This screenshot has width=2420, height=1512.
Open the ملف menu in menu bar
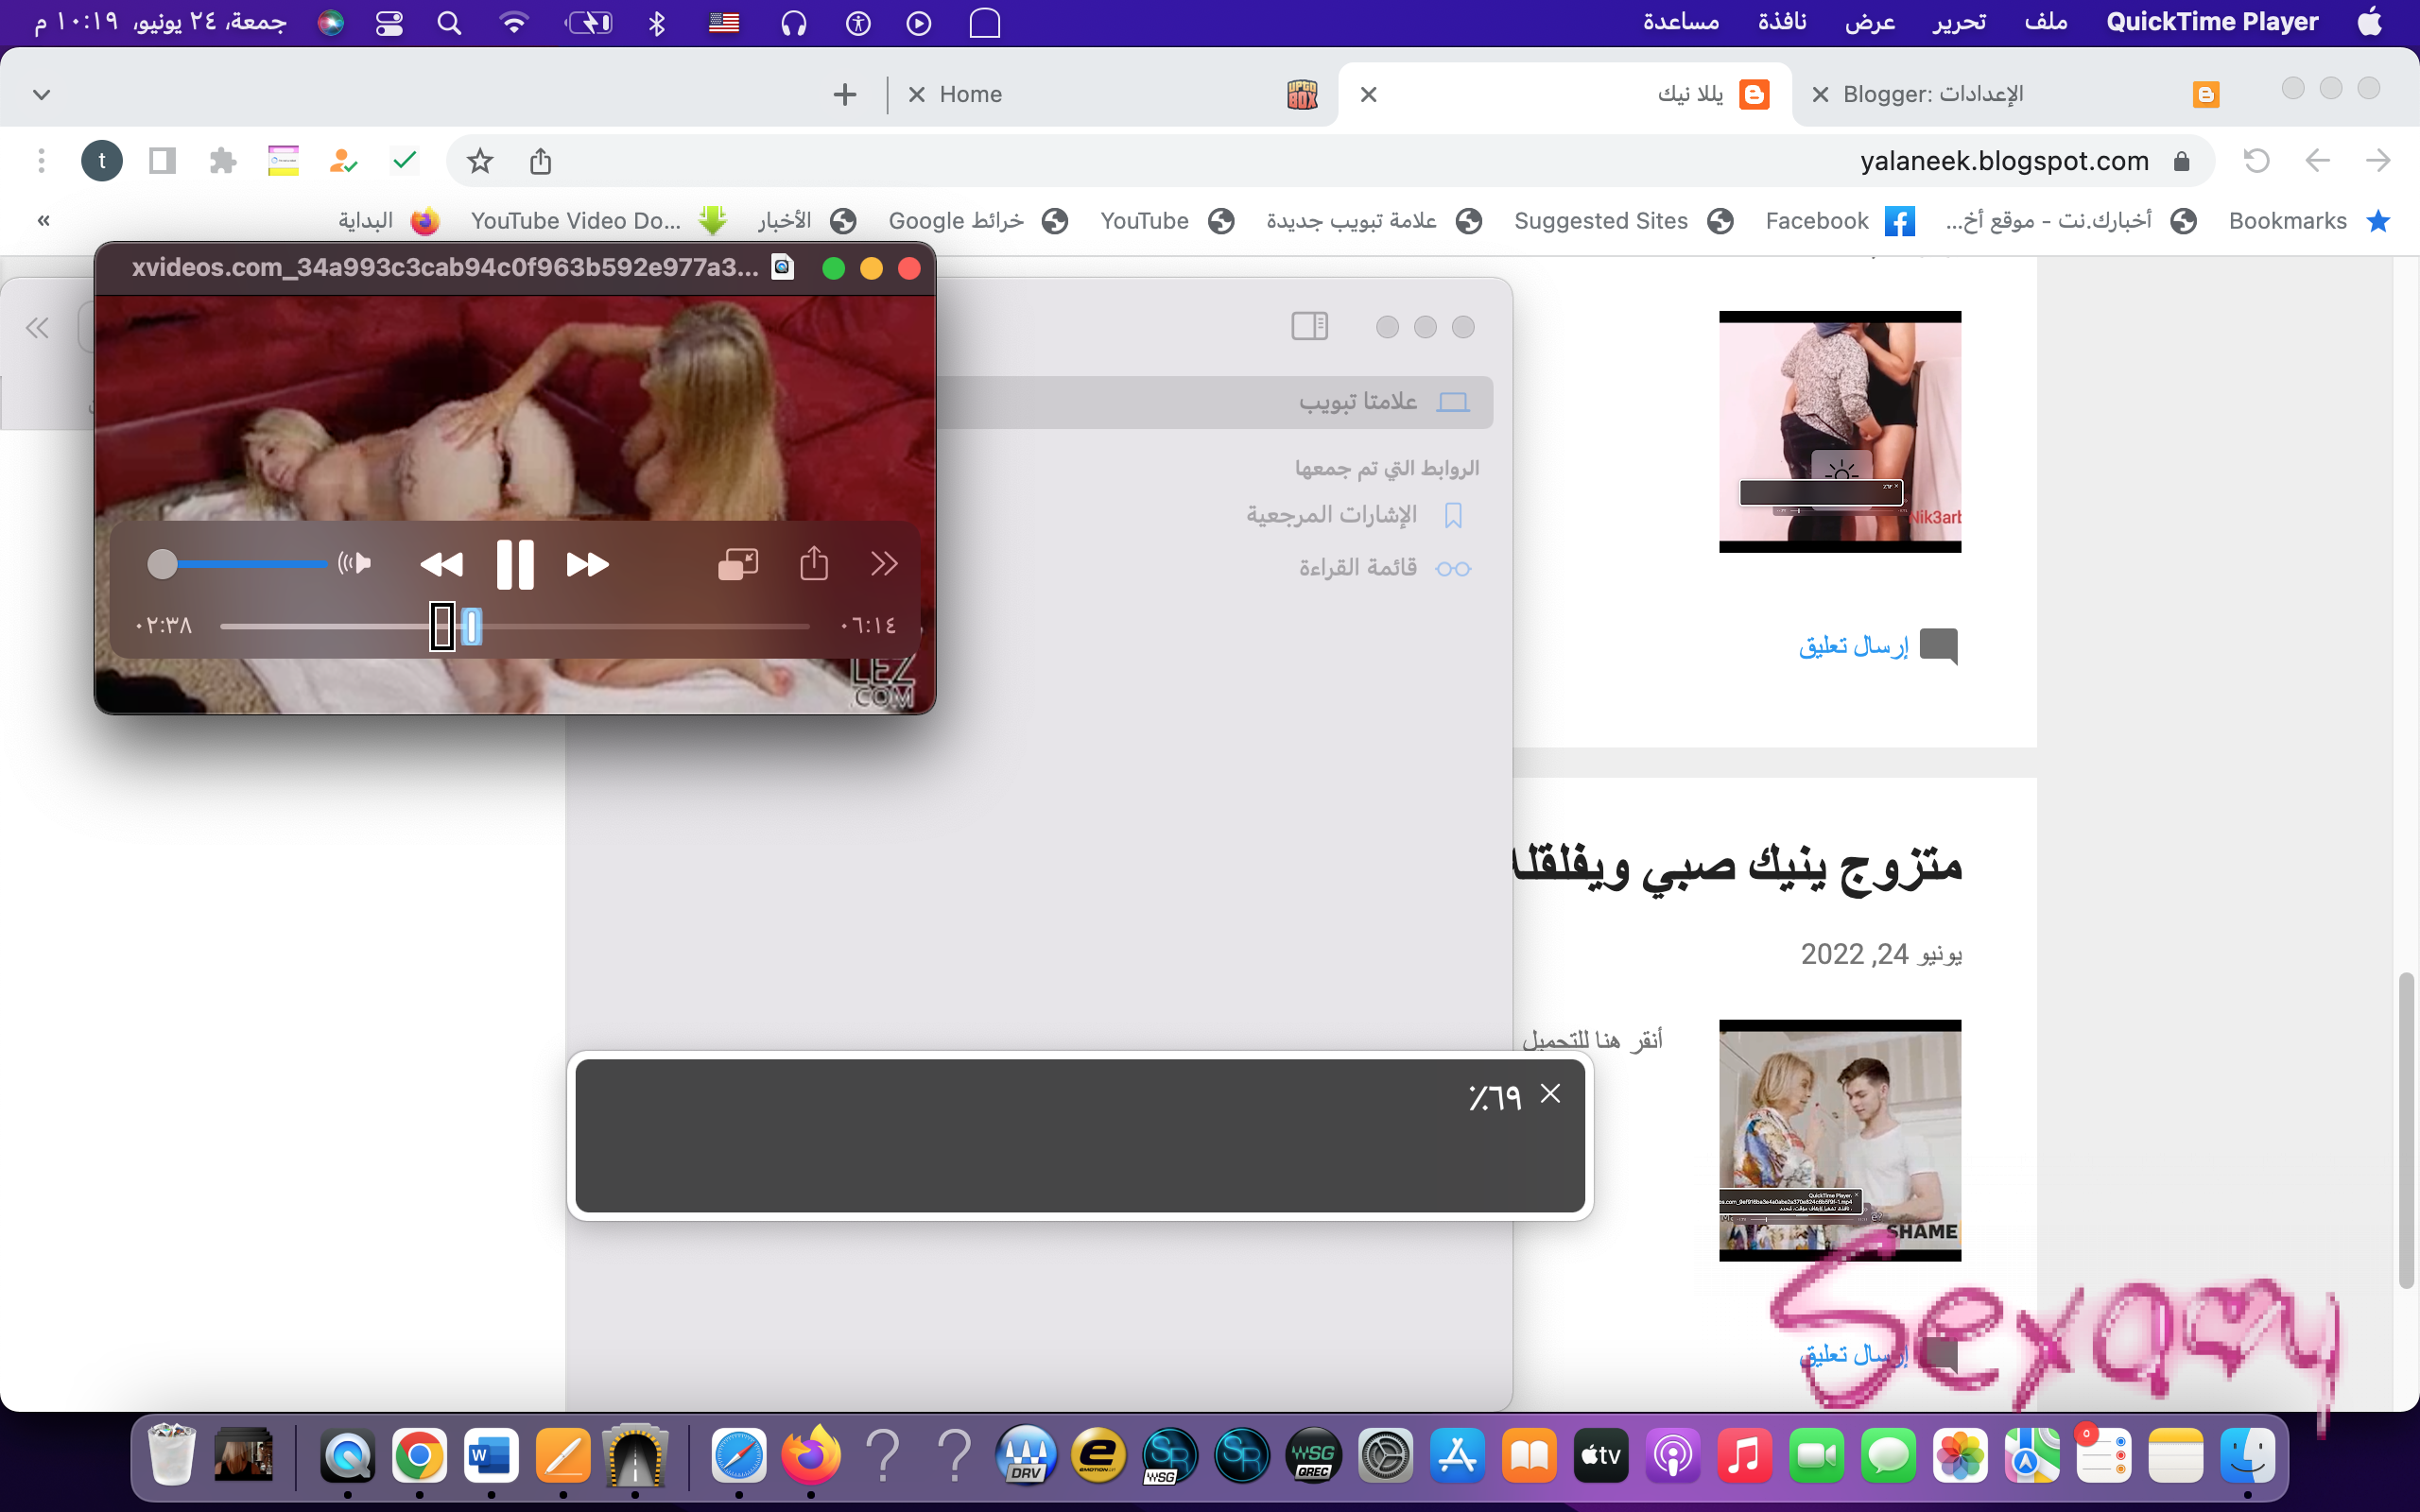(2045, 22)
